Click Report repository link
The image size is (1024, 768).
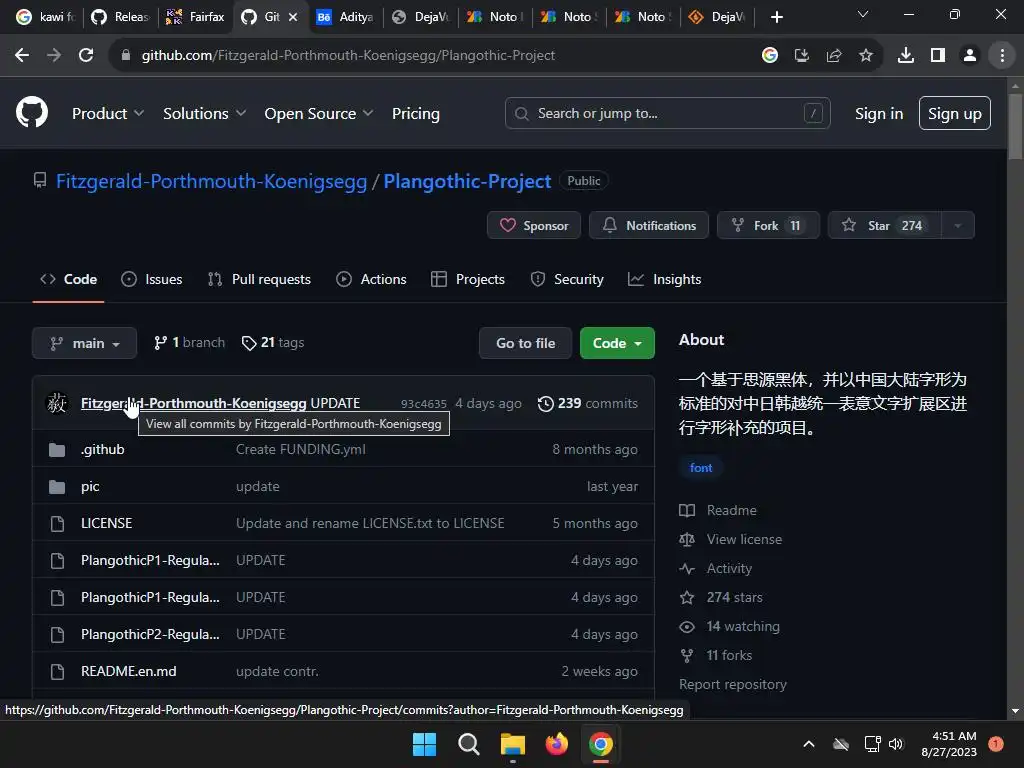pyautogui.click(x=733, y=684)
